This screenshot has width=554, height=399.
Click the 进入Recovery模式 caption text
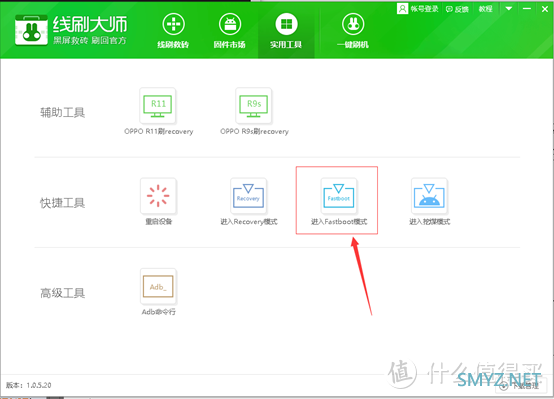(249, 222)
